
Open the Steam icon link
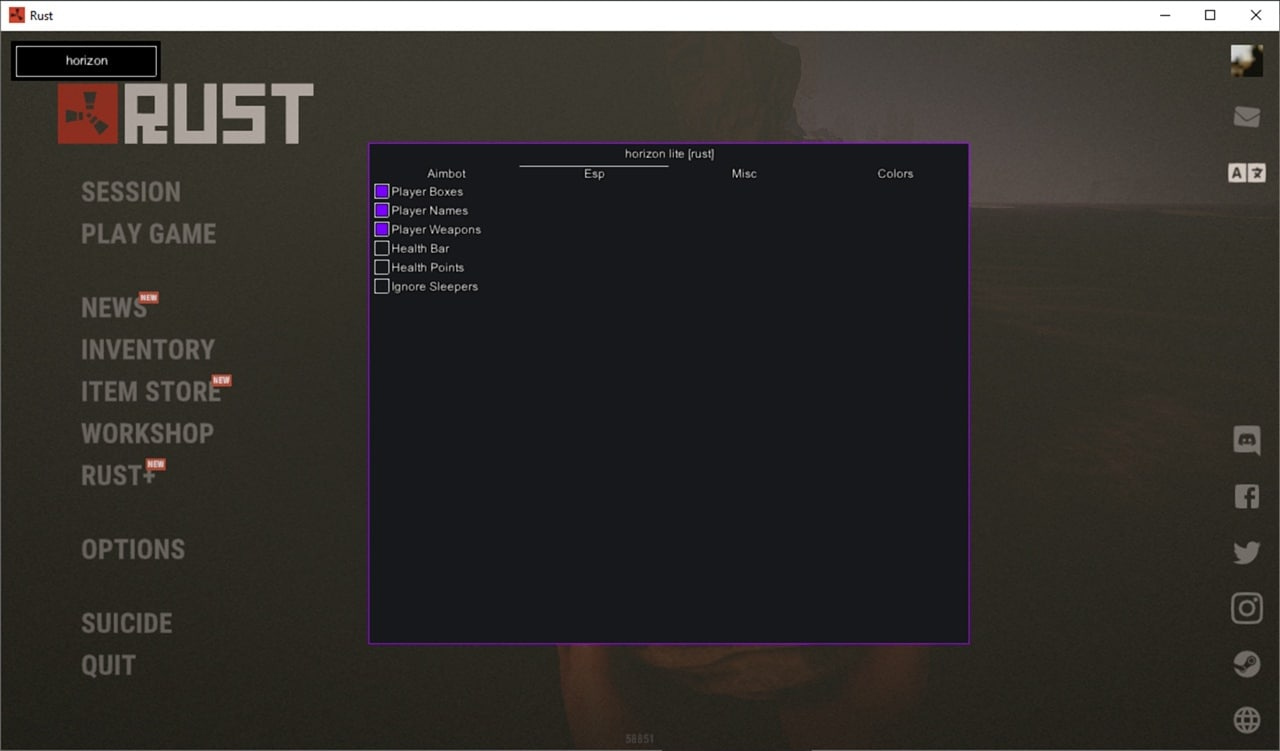click(x=1246, y=664)
